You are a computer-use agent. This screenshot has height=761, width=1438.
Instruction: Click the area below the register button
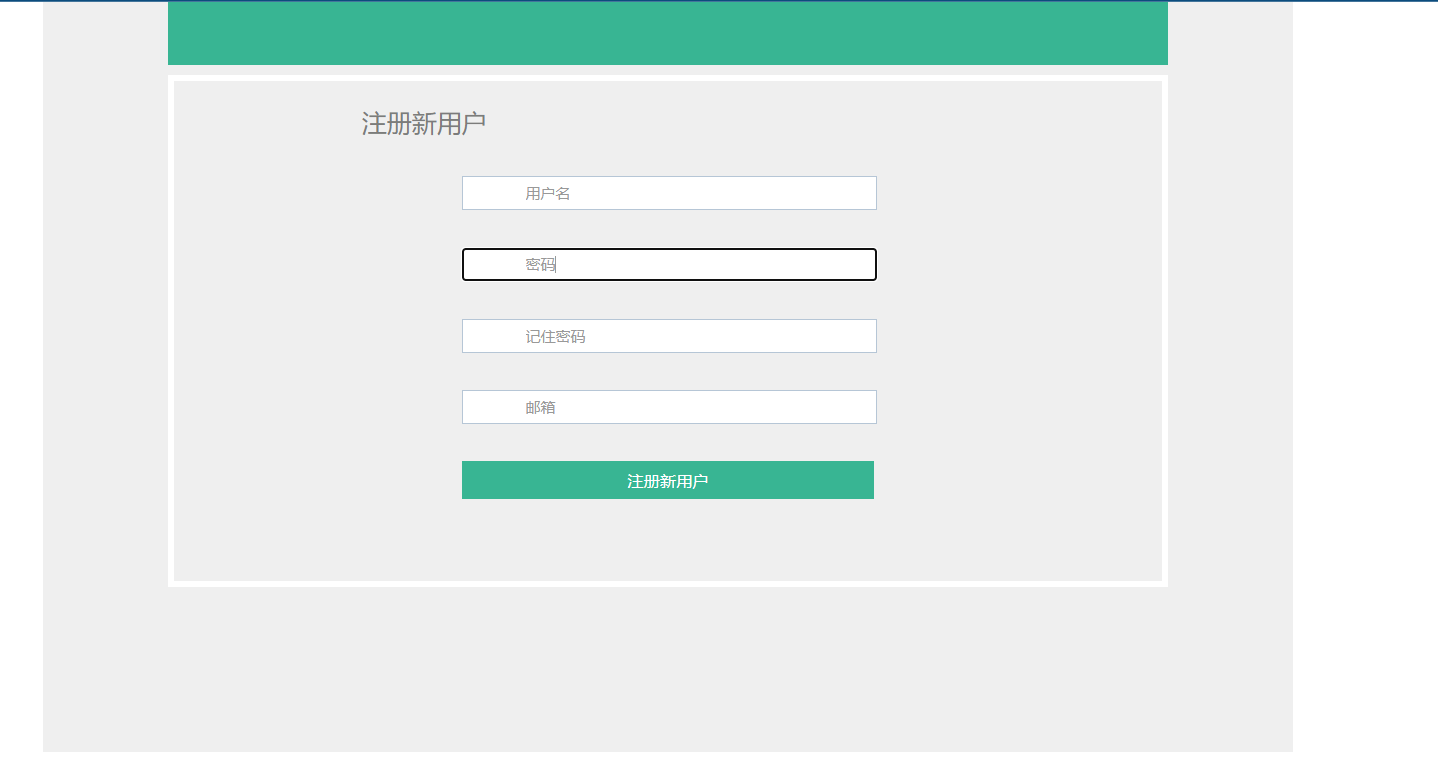point(668,540)
